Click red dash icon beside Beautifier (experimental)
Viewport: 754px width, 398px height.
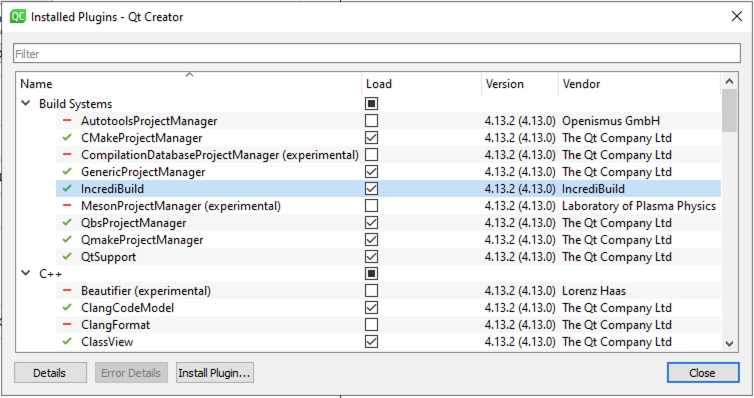coord(67,290)
